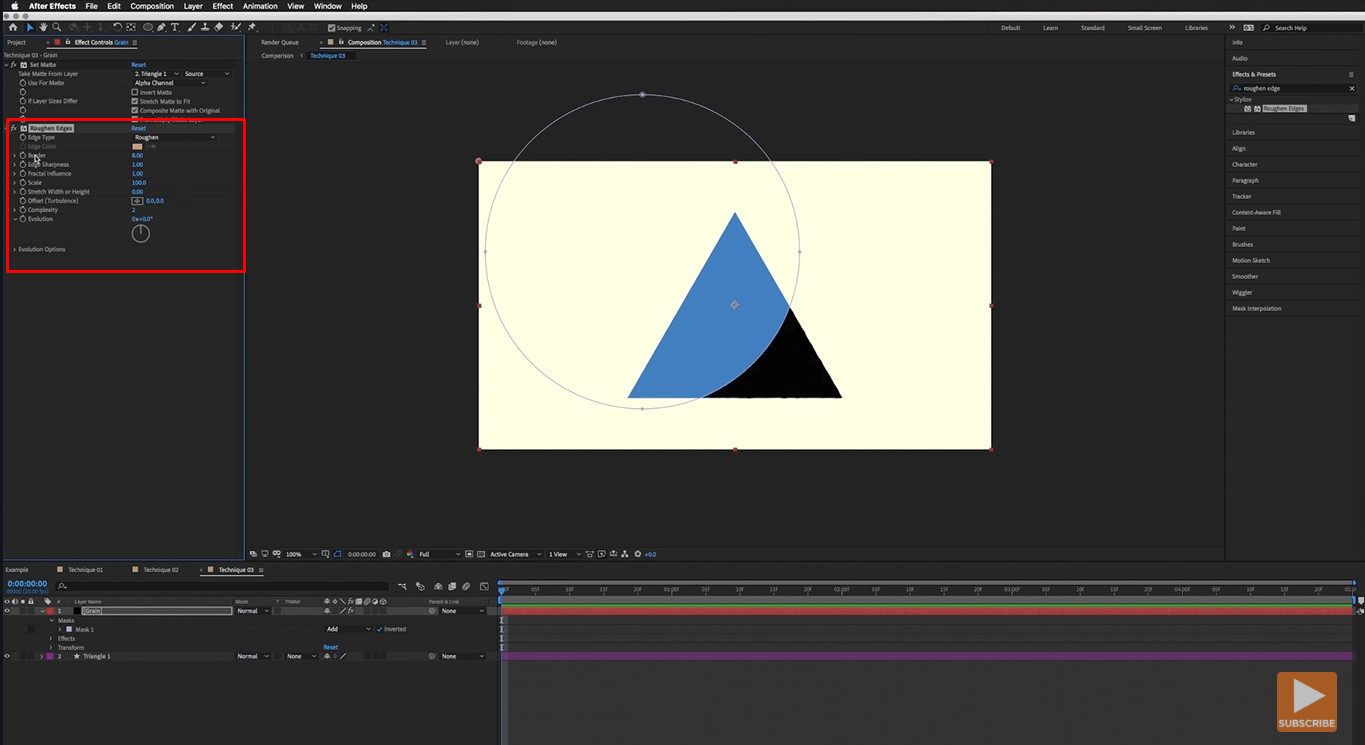Image resolution: width=1365 pixels, height=745 pixels.
Task: Click the Selection arrow tool
Action: 30,27
